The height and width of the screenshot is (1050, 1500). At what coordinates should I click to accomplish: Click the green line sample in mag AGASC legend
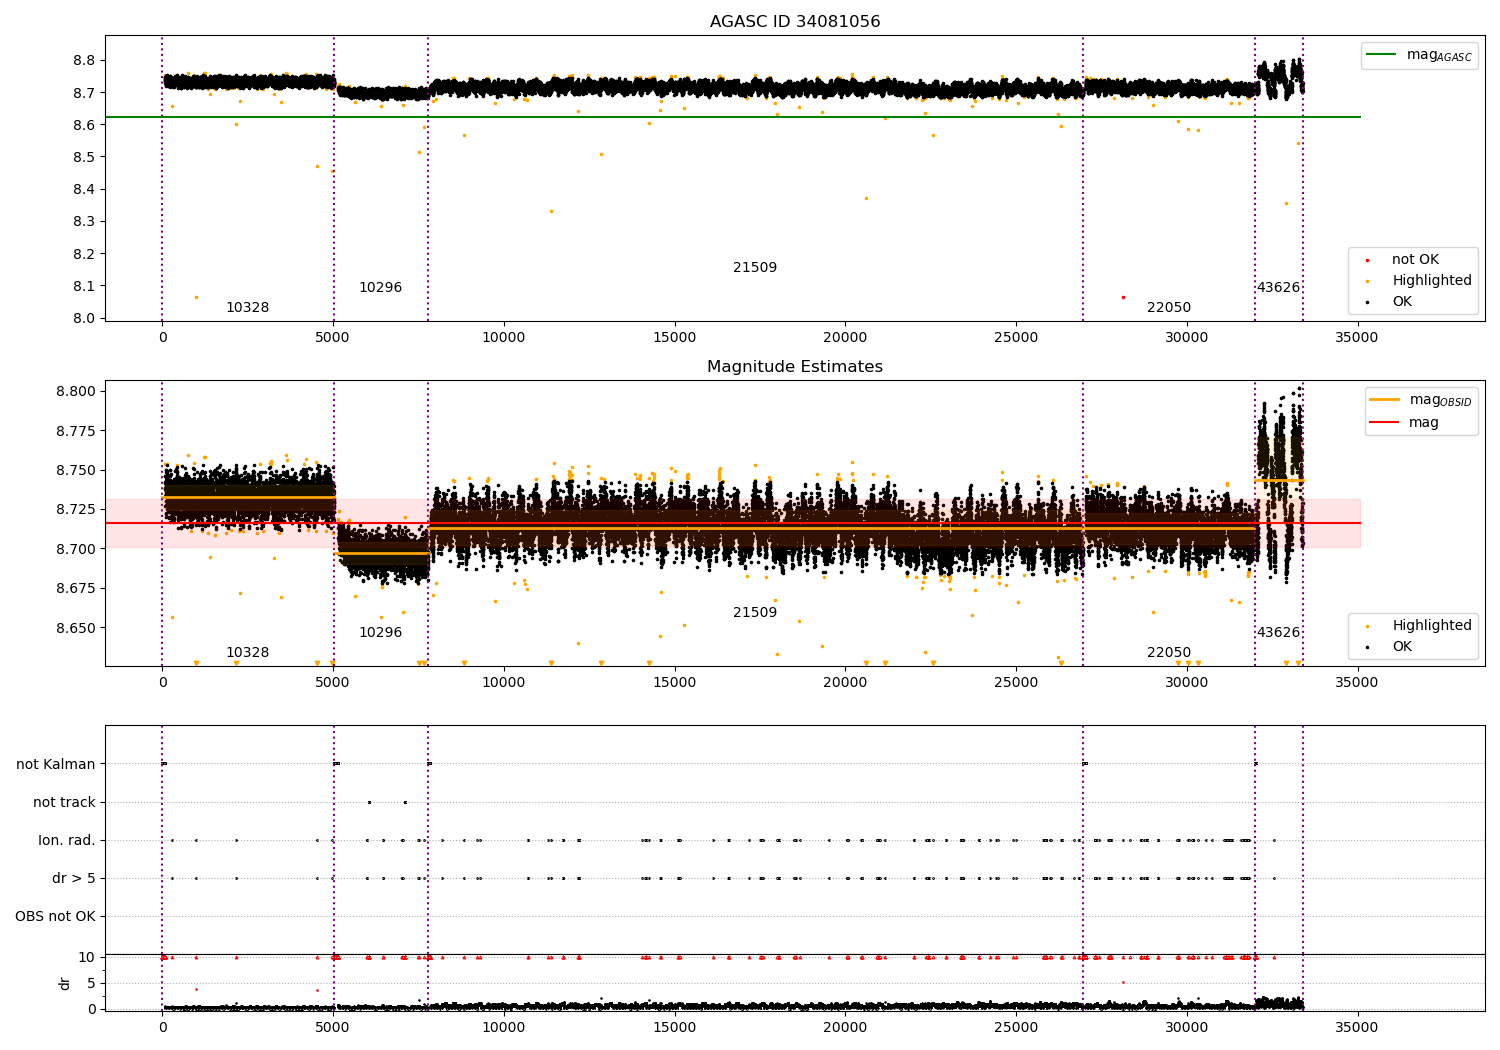pos(1382,55)
